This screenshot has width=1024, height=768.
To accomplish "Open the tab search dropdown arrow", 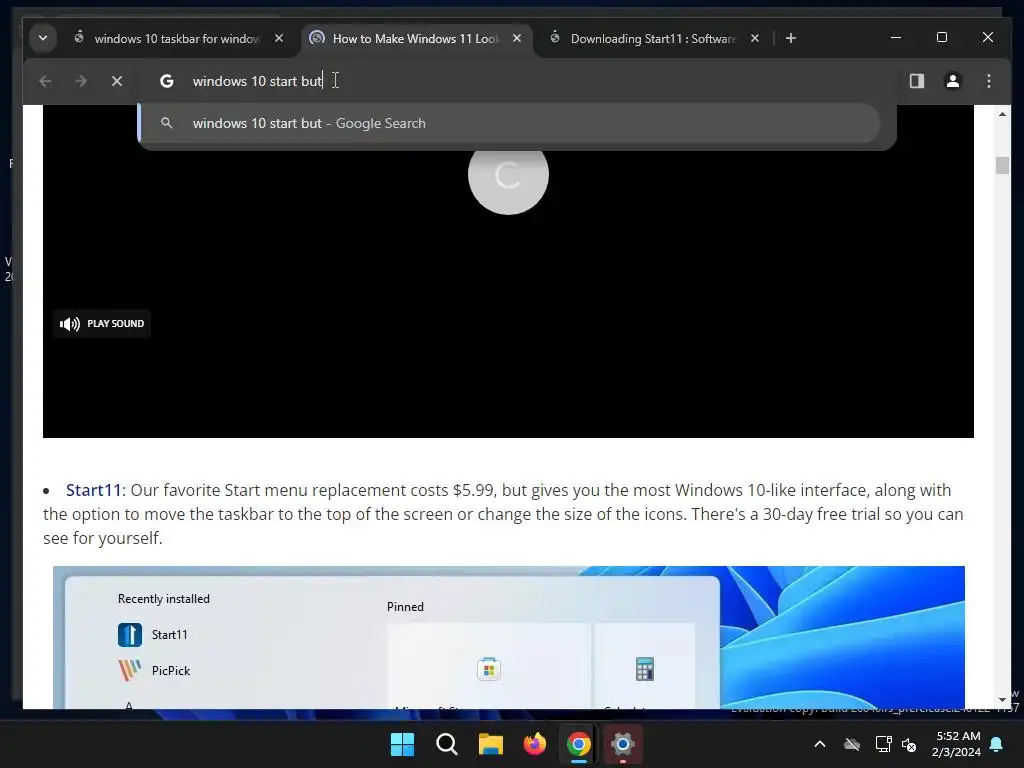I will pyautogui.click(x=42, y=38).
